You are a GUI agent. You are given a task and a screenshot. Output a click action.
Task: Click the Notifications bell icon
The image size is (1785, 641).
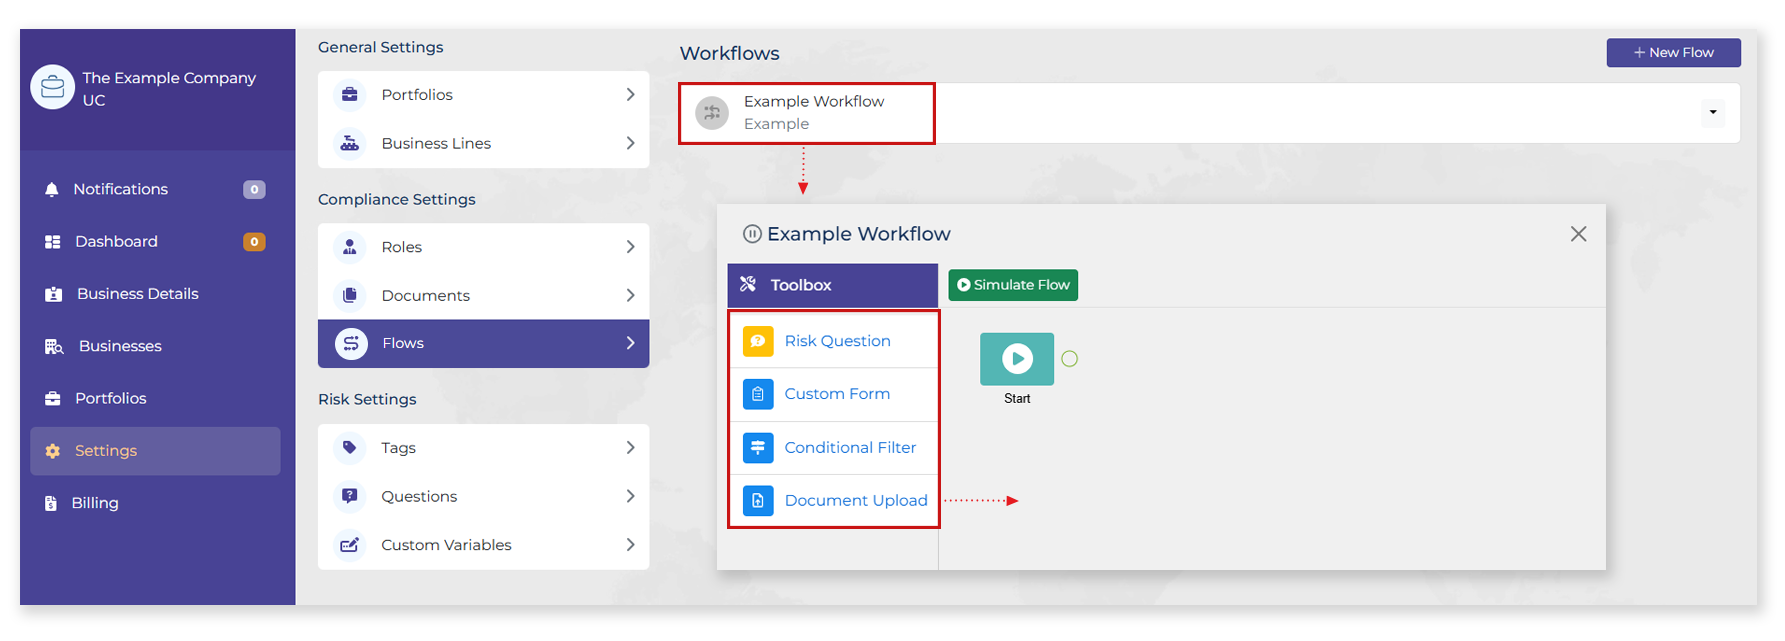point(52,189)
